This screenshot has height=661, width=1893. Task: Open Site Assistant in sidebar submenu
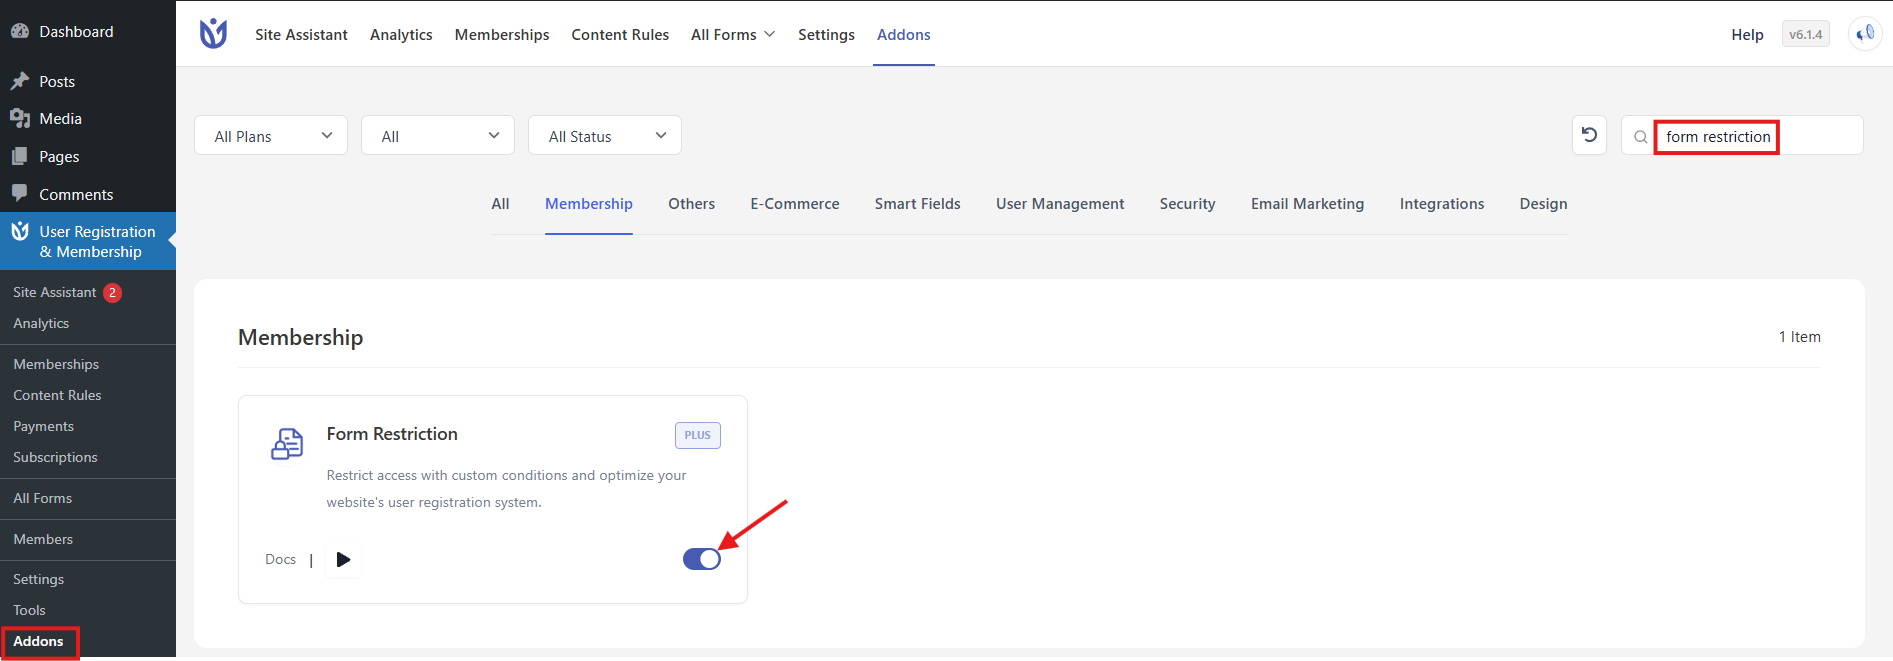tap(55, 292)
